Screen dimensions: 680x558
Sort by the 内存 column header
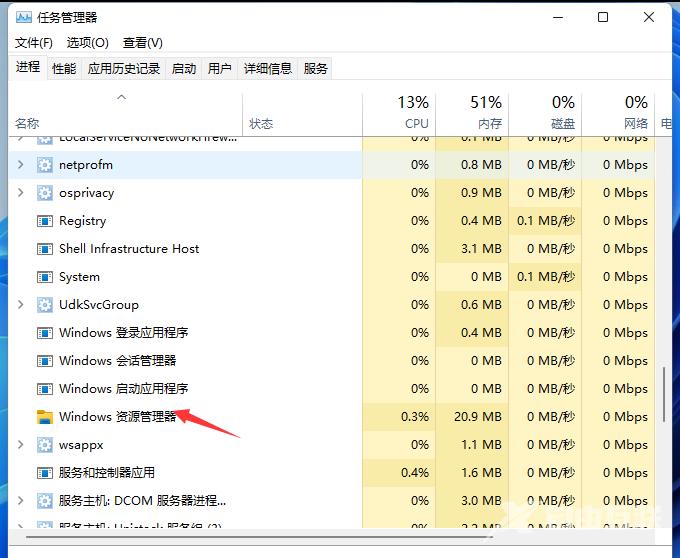click(472, 114)
